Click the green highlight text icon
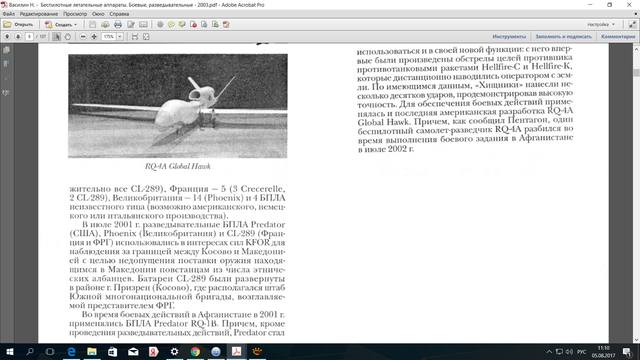The width and height of the screenshot is (640, 360). [182, 24]
